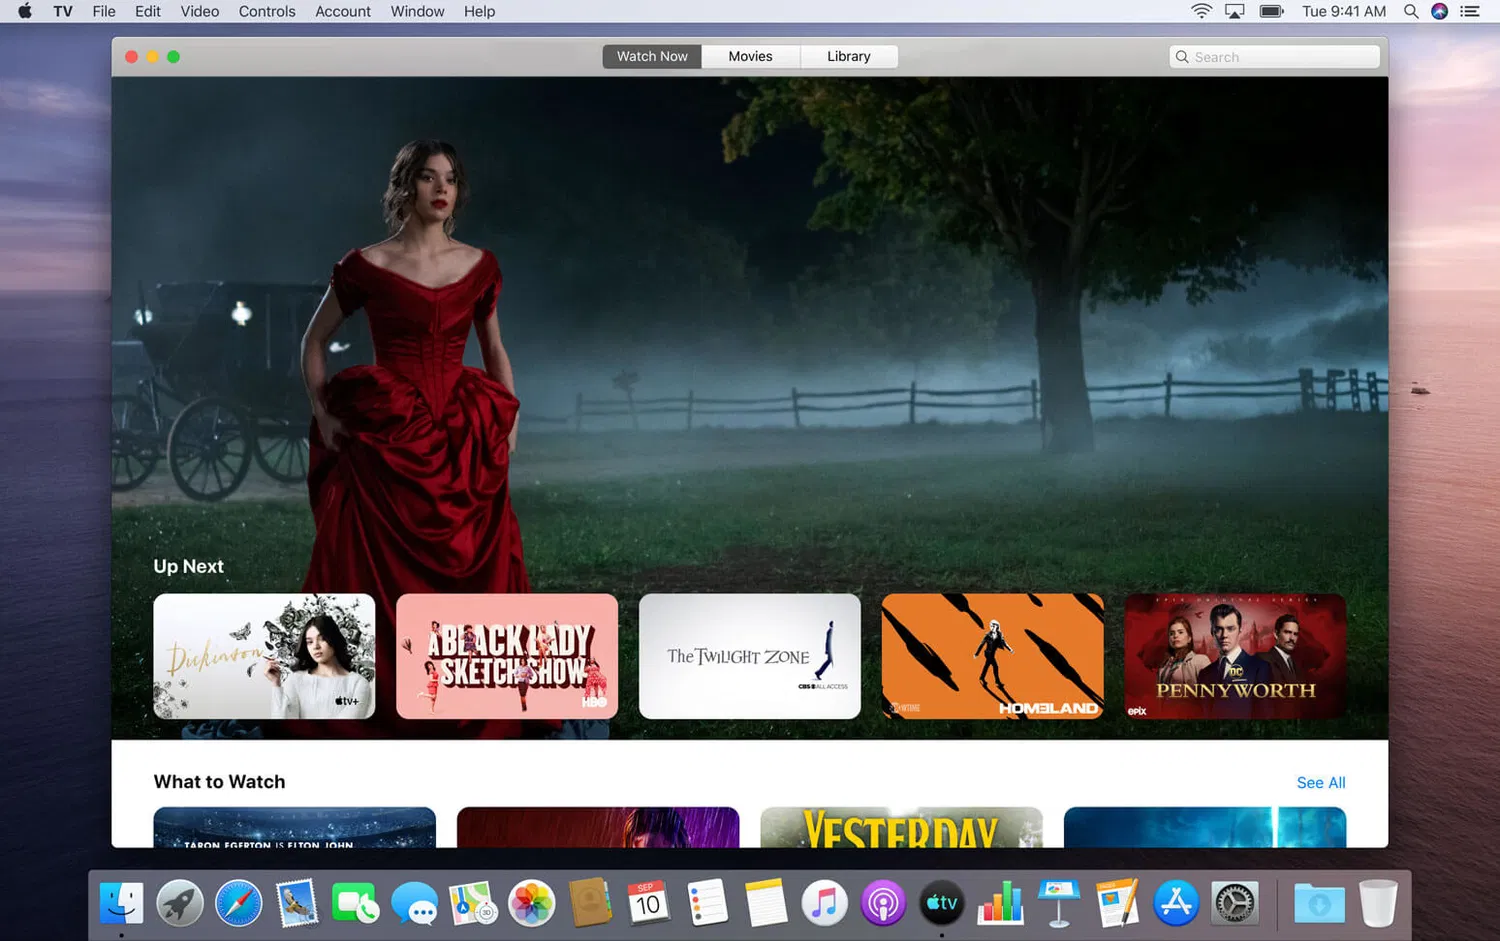The height and width of the screenshot is (941, 1500).
Task: Open the Yesterday movie poster
Action: tap(901, 827)
